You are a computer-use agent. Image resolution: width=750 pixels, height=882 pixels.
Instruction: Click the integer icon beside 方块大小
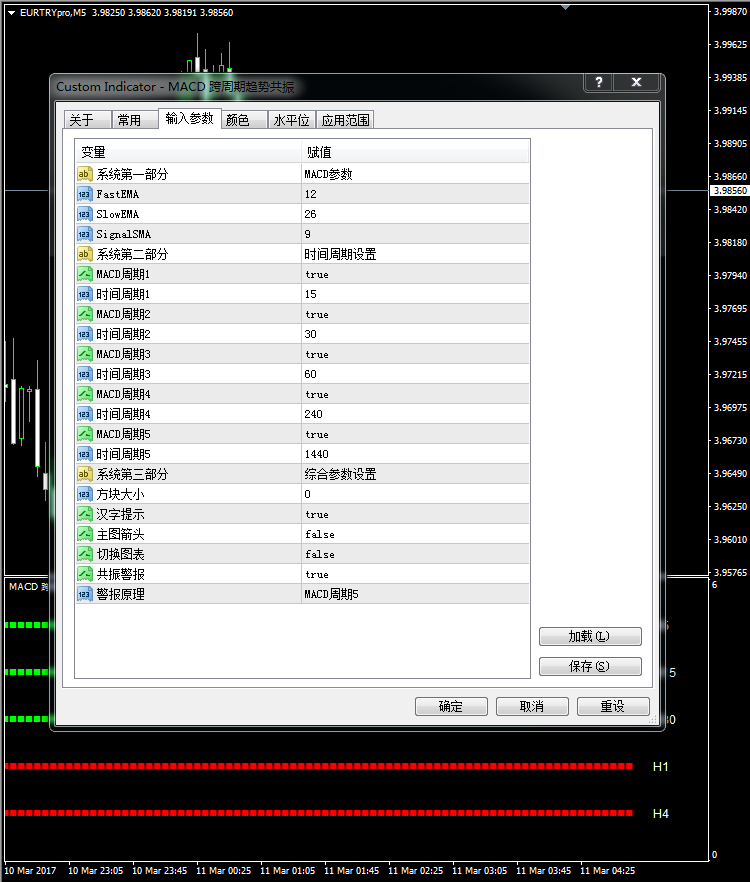[84, 494]
